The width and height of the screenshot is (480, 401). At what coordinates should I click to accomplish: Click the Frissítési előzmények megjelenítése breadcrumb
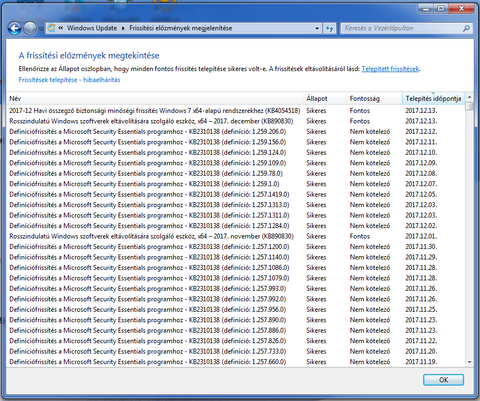point(181,28)
